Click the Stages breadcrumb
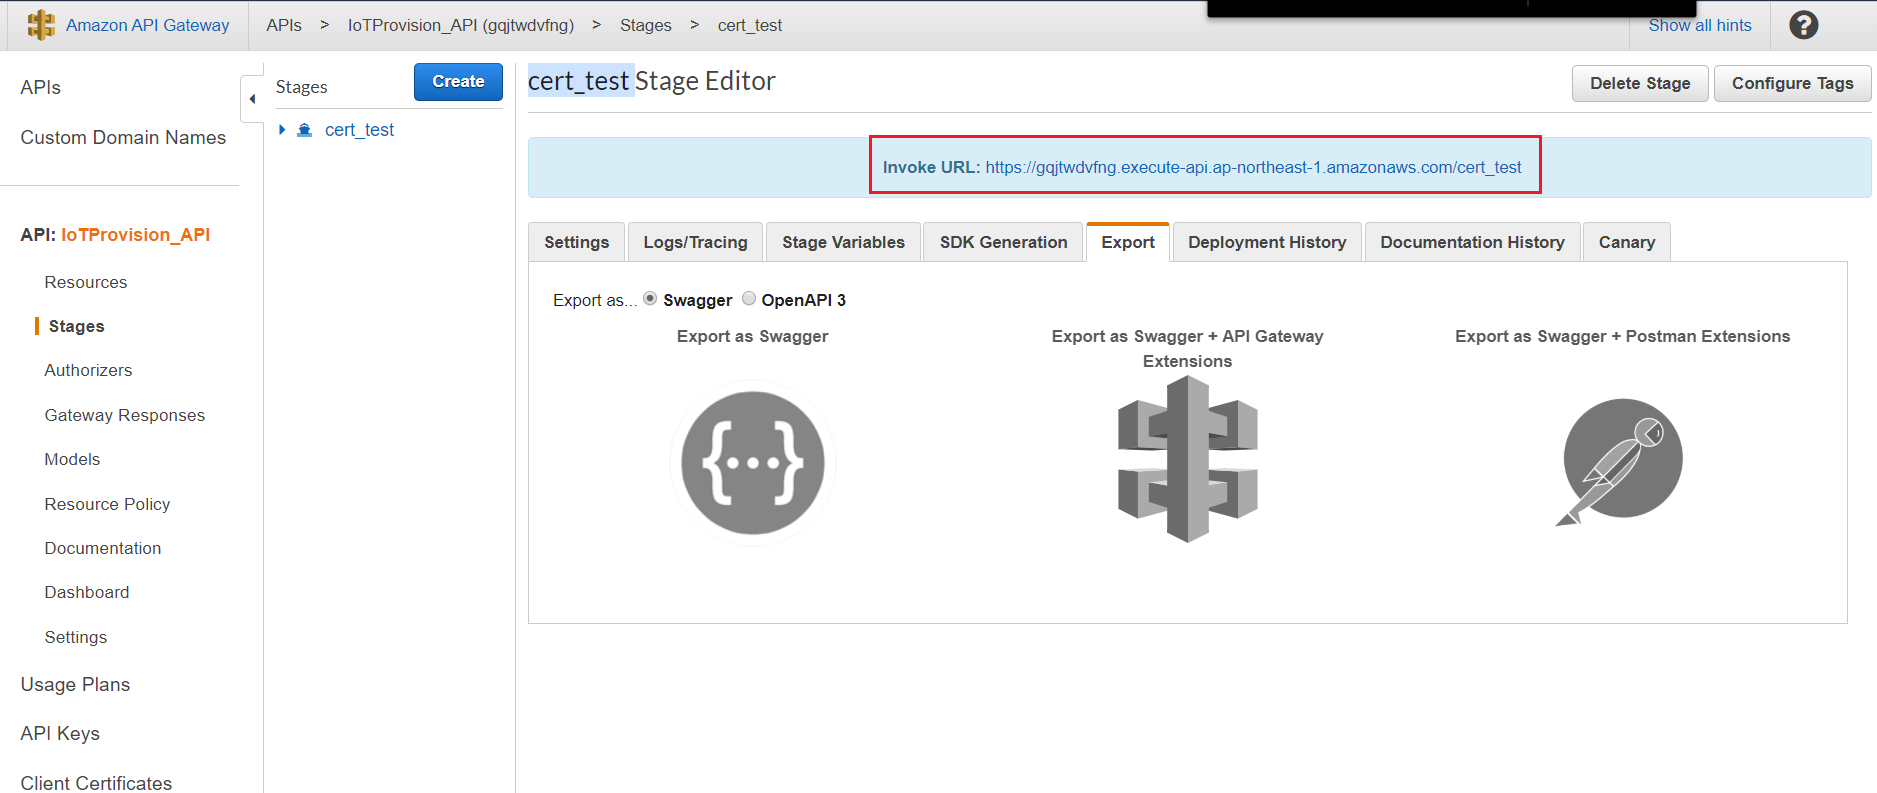Image resolution: width=1877 pixels, height=793 pixels. tap(645, 25)
